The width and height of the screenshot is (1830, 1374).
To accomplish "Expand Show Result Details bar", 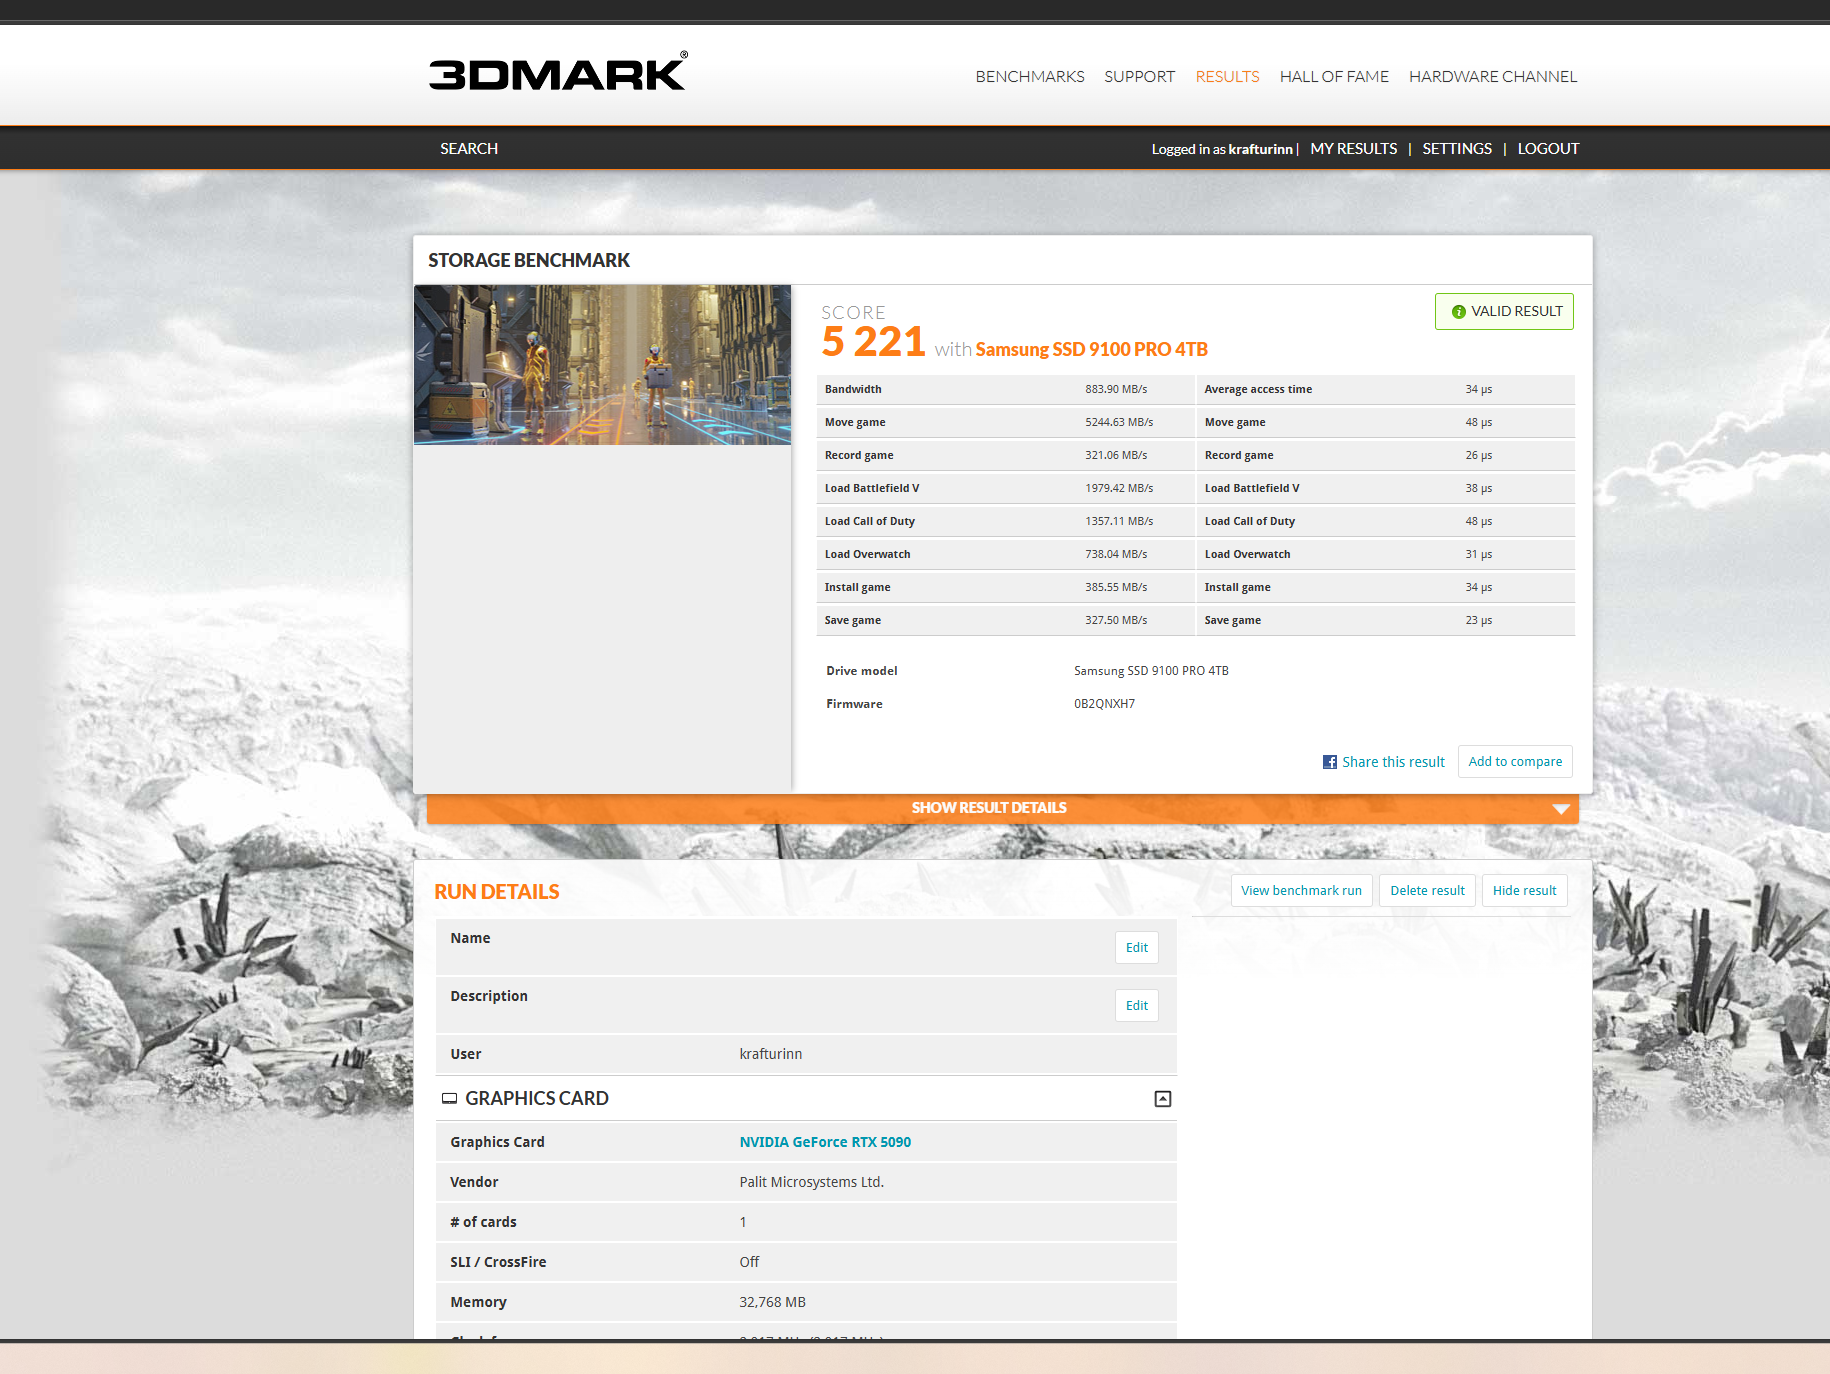I will click(x=988, y=808).
